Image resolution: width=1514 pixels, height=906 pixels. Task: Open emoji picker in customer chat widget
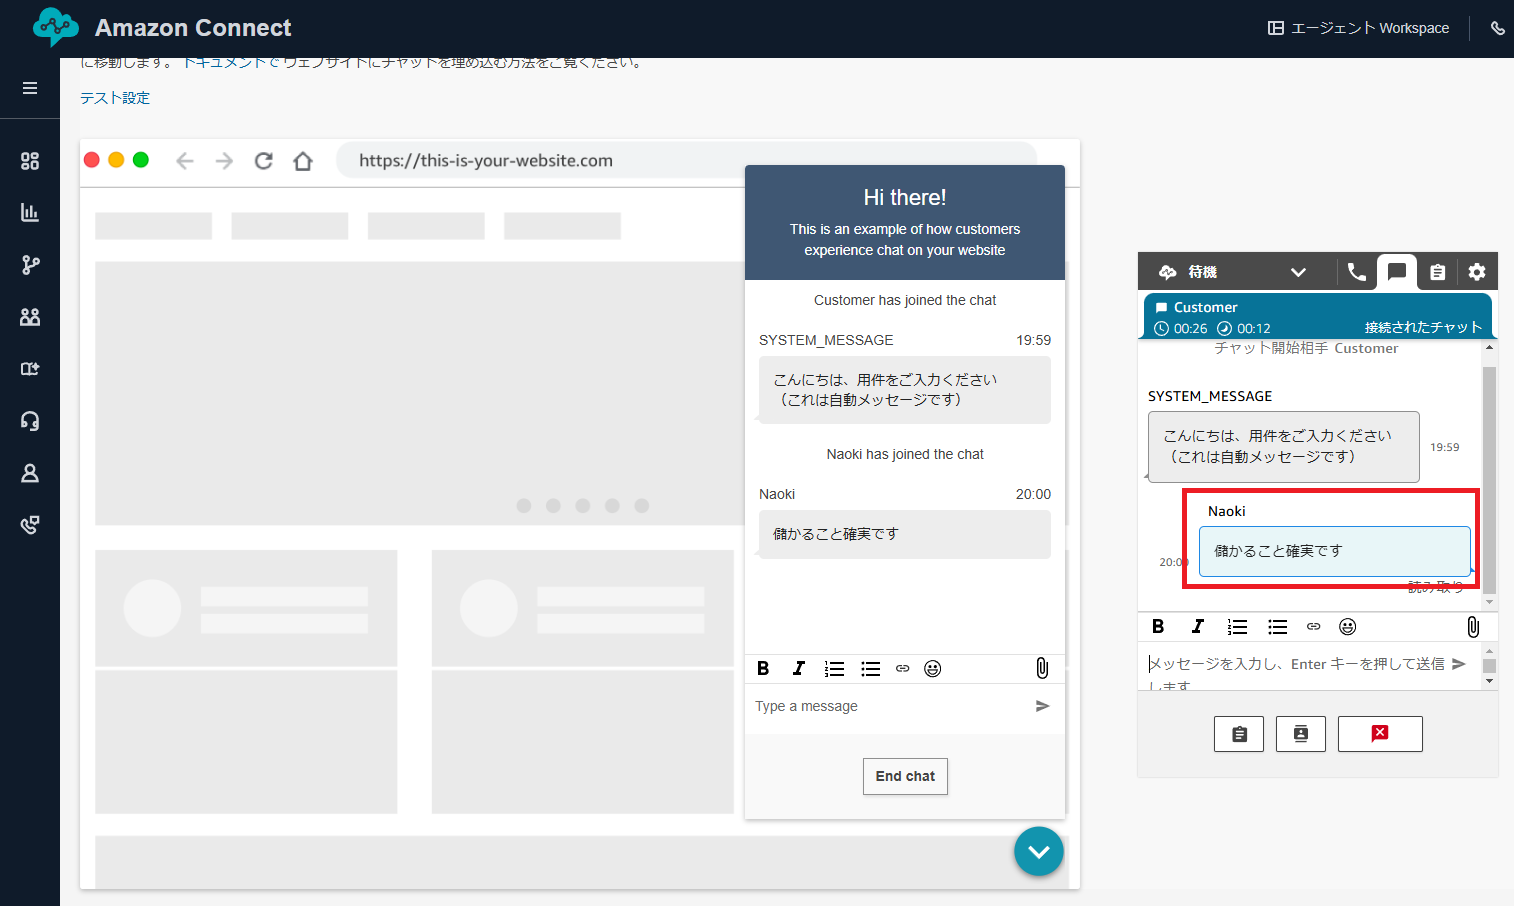point(933,669)
